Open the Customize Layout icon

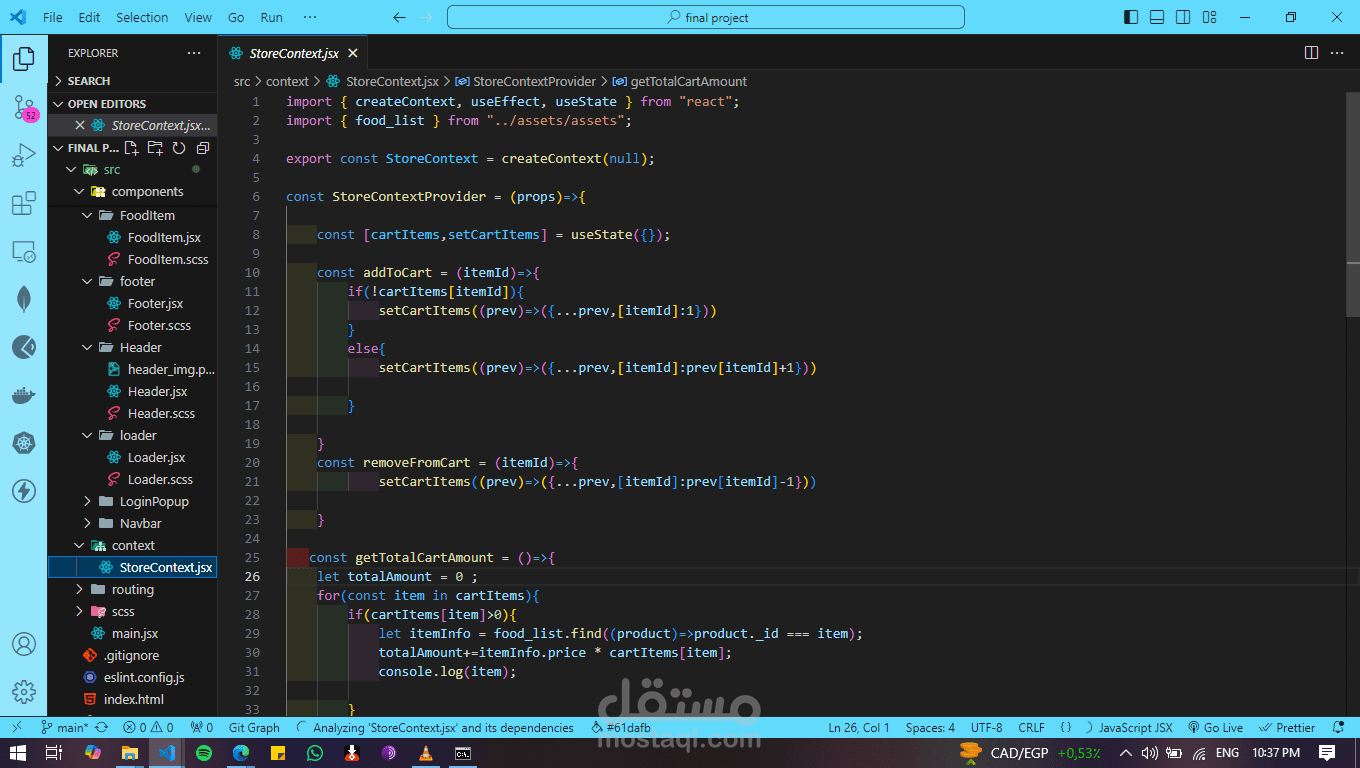[1210, 17]
